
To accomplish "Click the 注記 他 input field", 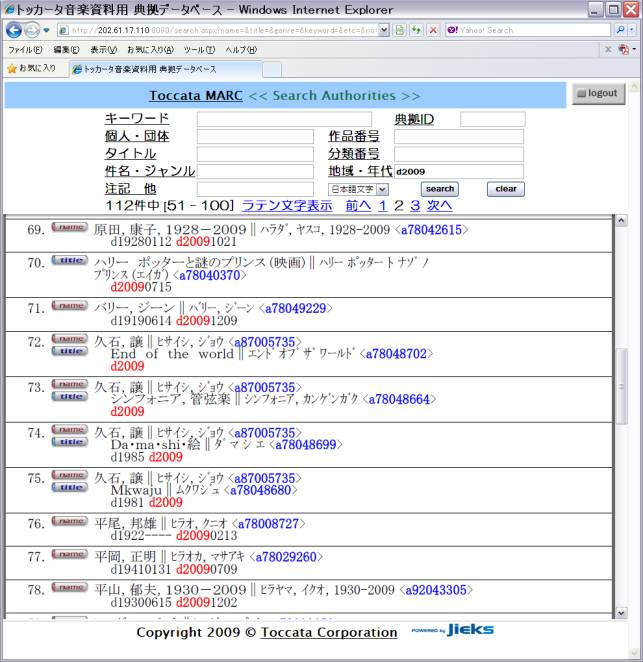I will point(255,189).
